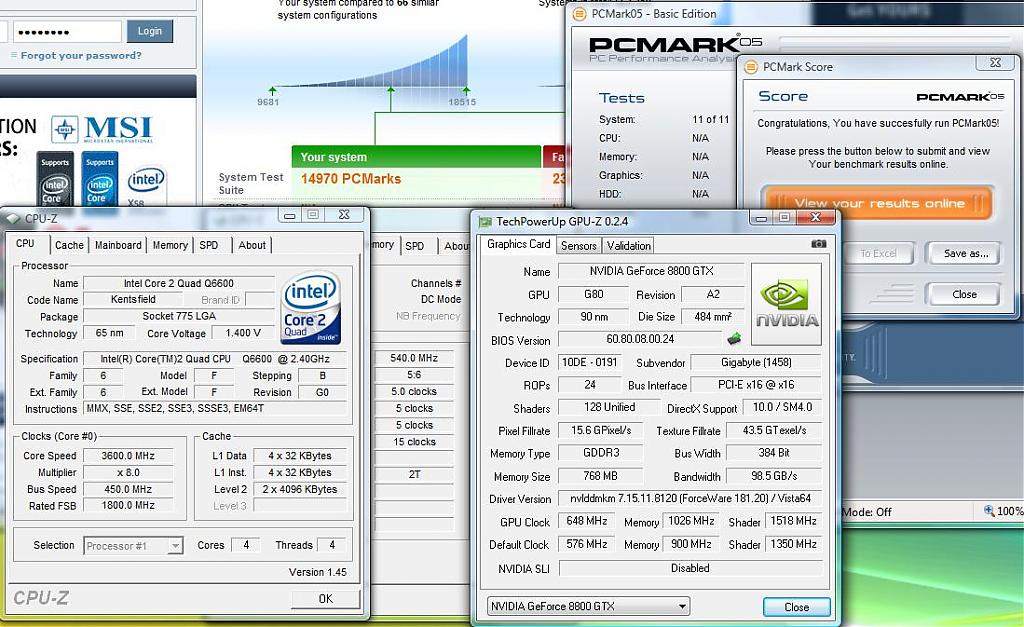The image size is (1024, 627).
Task: Open the About tab in front CPU-Z
Action: [x=252, y=245]
